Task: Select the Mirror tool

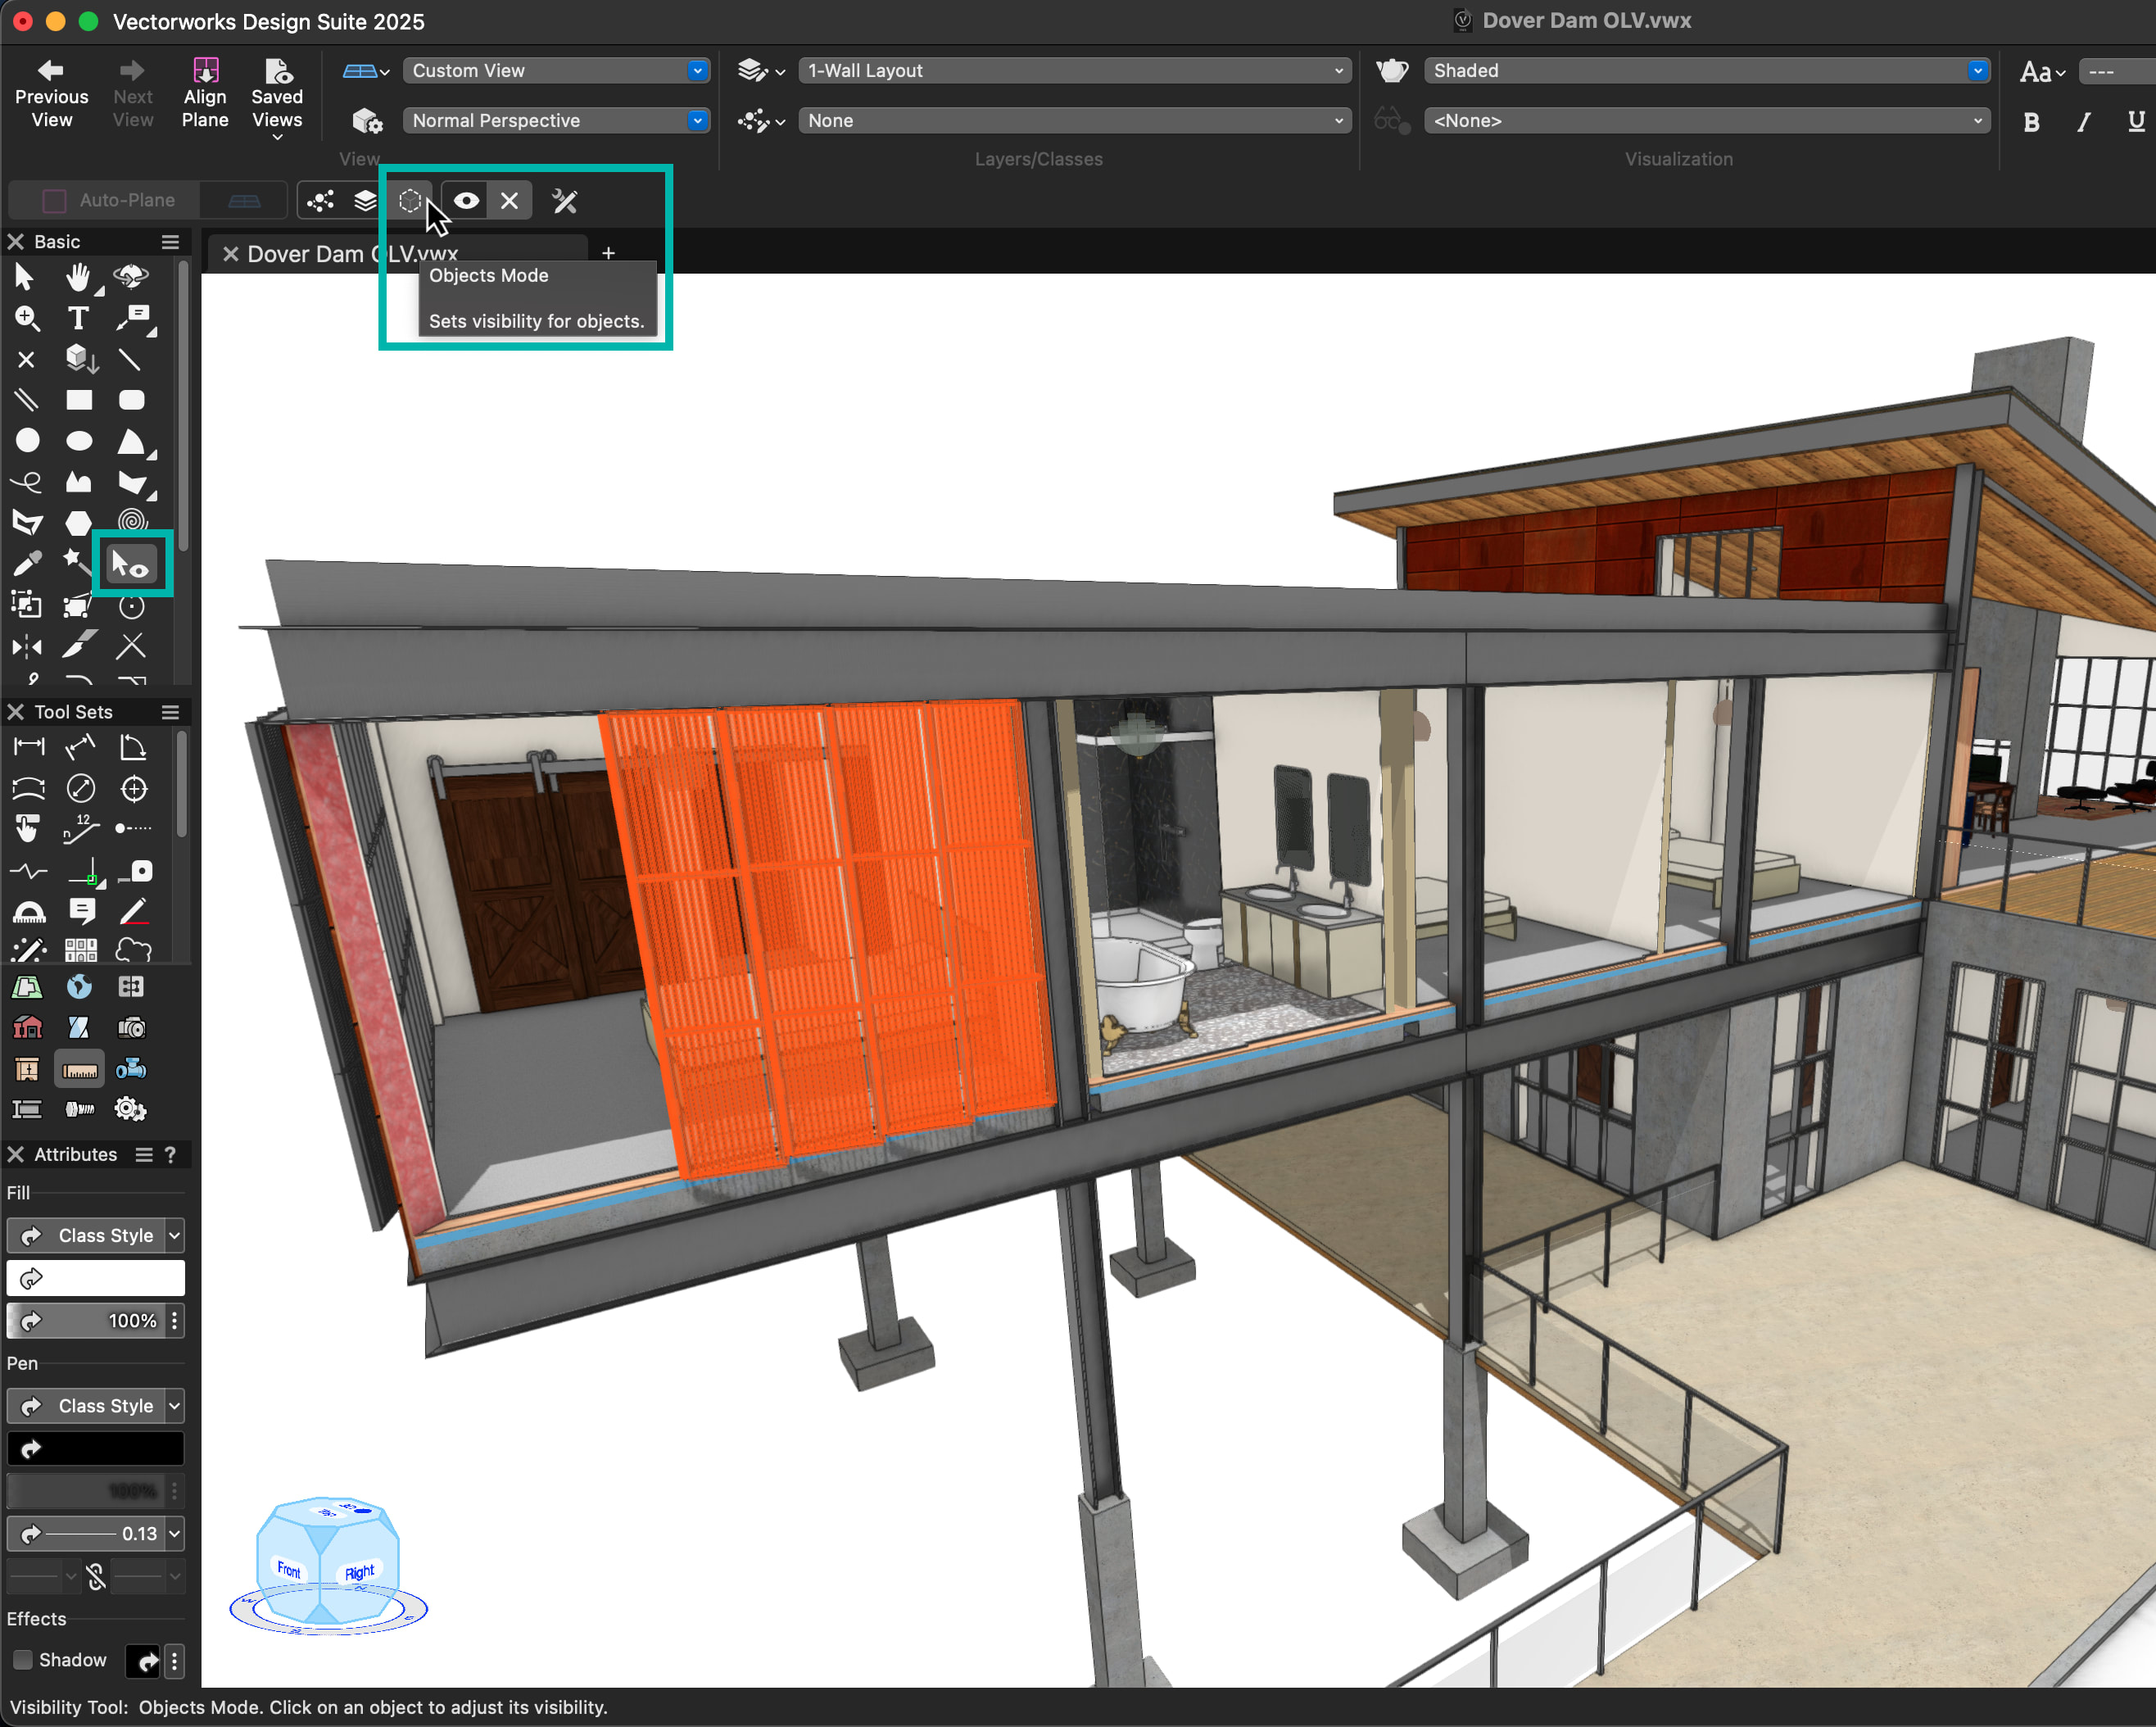Action: click(x=27, y=647)
